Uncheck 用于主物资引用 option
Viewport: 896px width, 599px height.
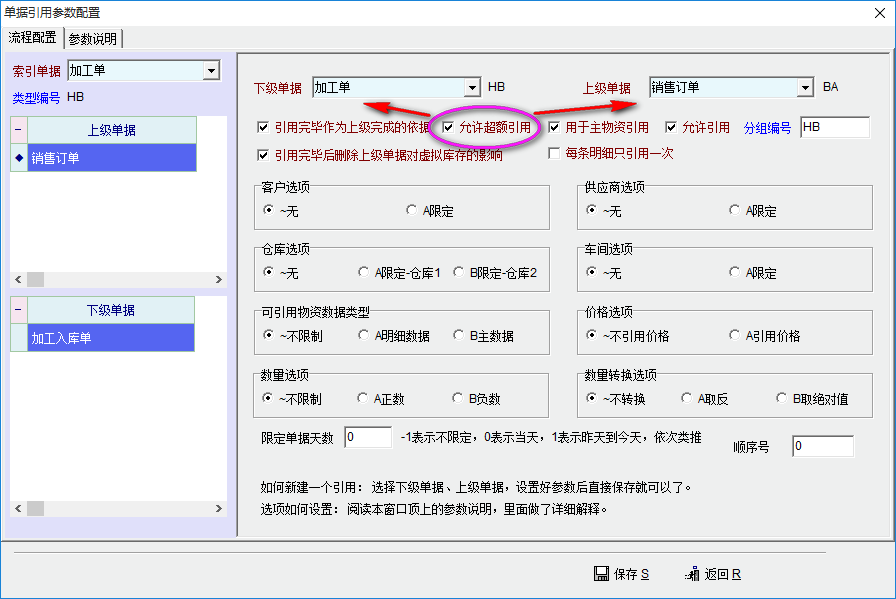click(x=554, y=128)
